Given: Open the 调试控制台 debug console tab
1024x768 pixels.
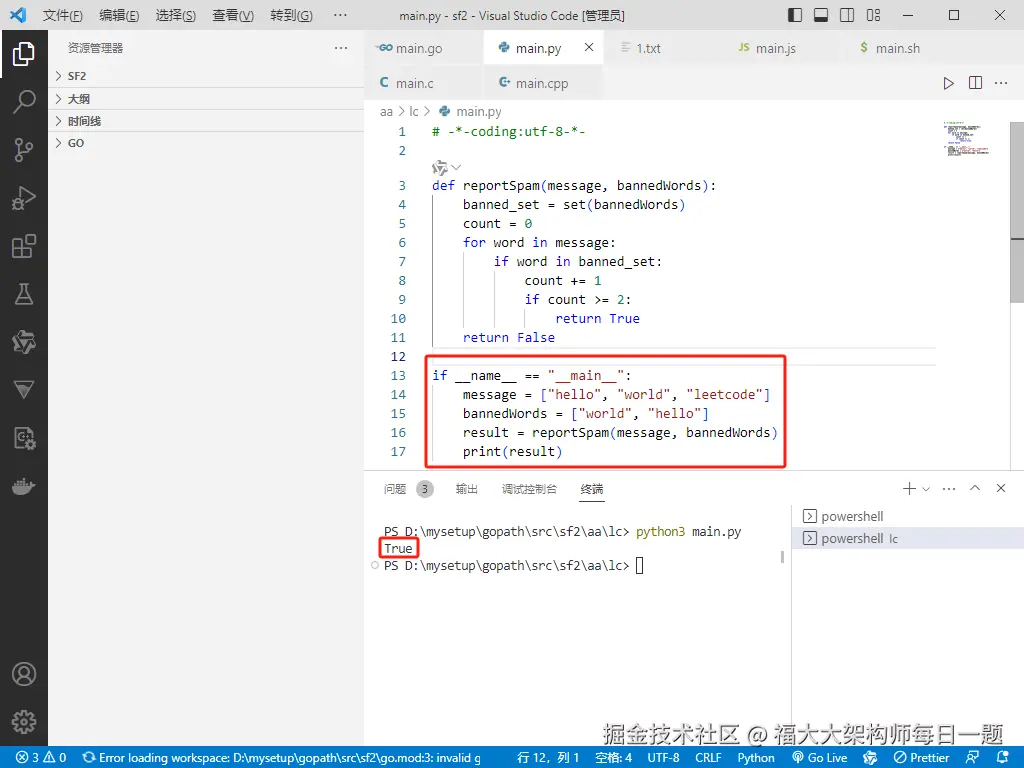Looking at the screenshot, I should click(x=529, y=488).
